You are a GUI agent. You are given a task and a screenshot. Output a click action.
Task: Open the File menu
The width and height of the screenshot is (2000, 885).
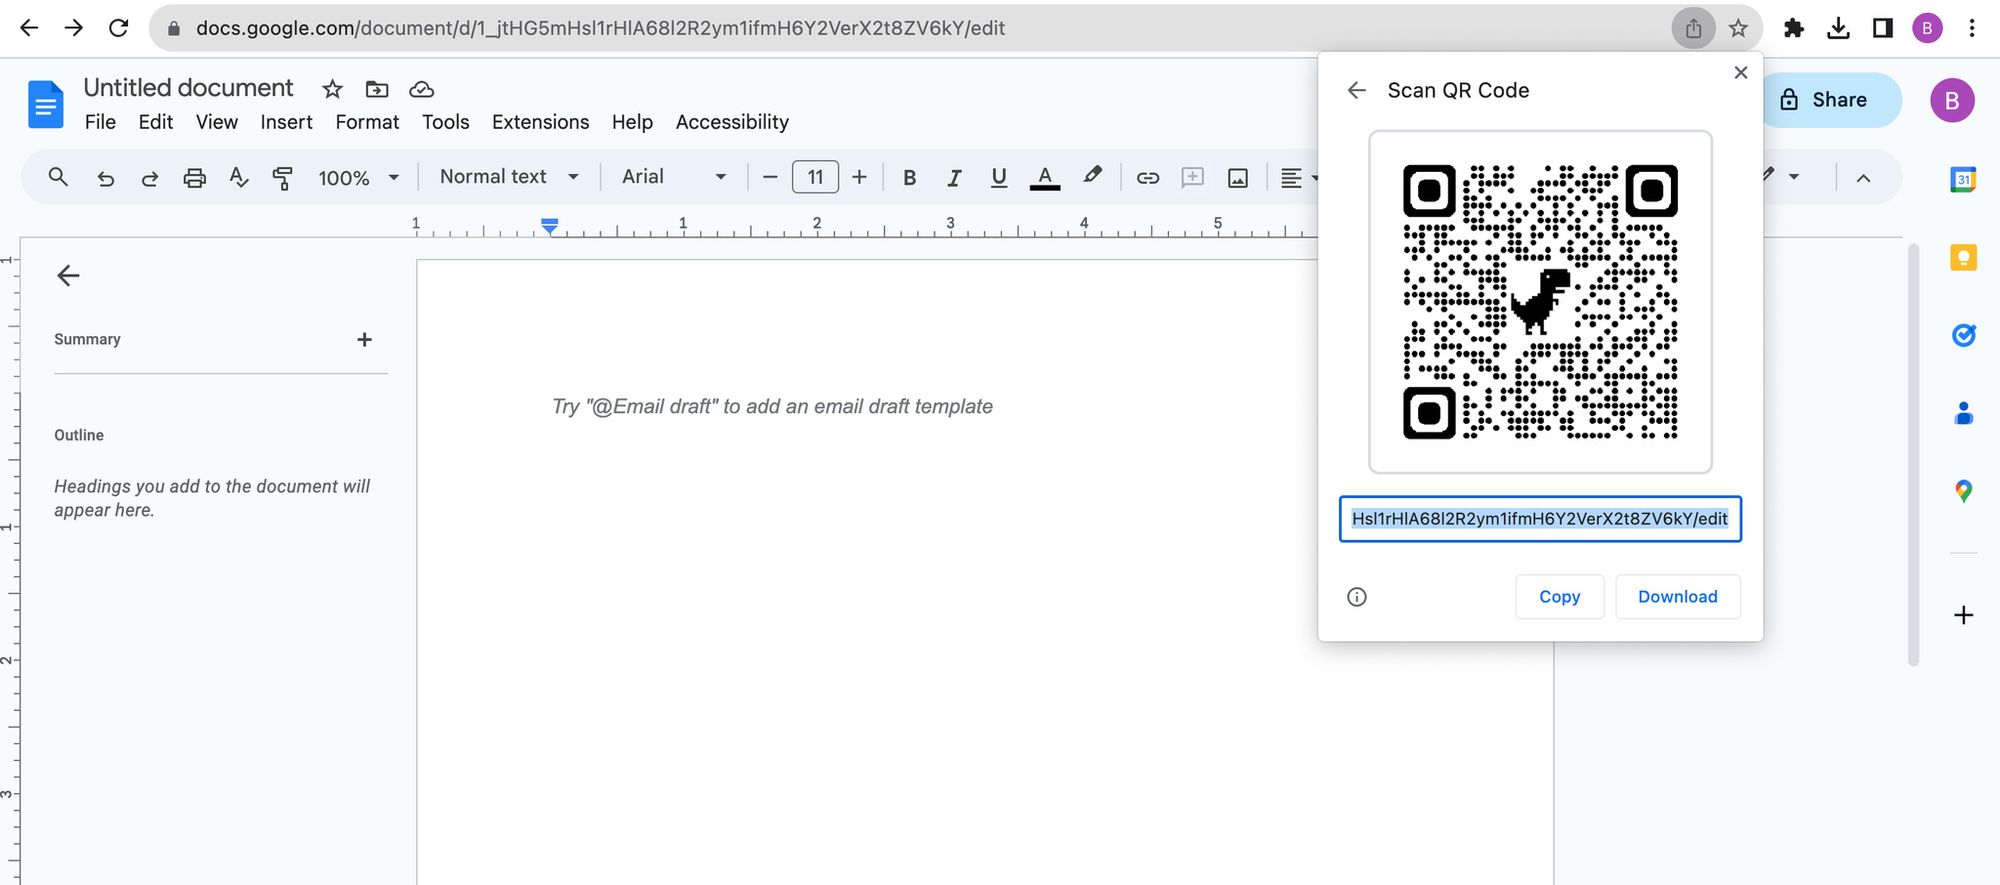coord(100,122)
